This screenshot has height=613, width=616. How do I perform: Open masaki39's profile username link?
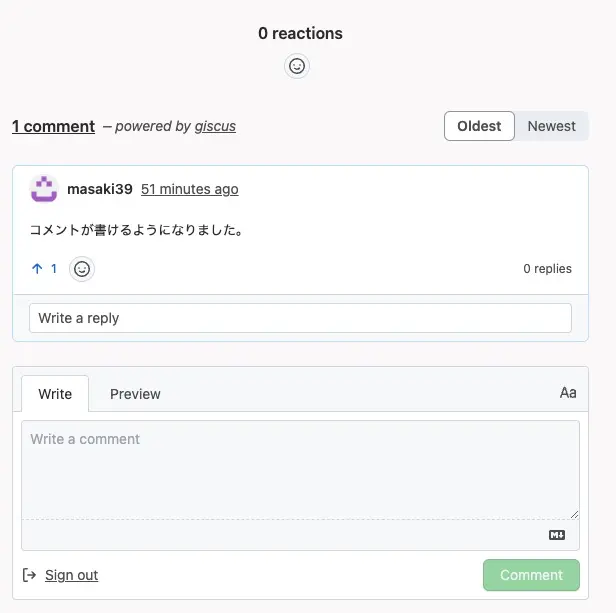point(98,189)
